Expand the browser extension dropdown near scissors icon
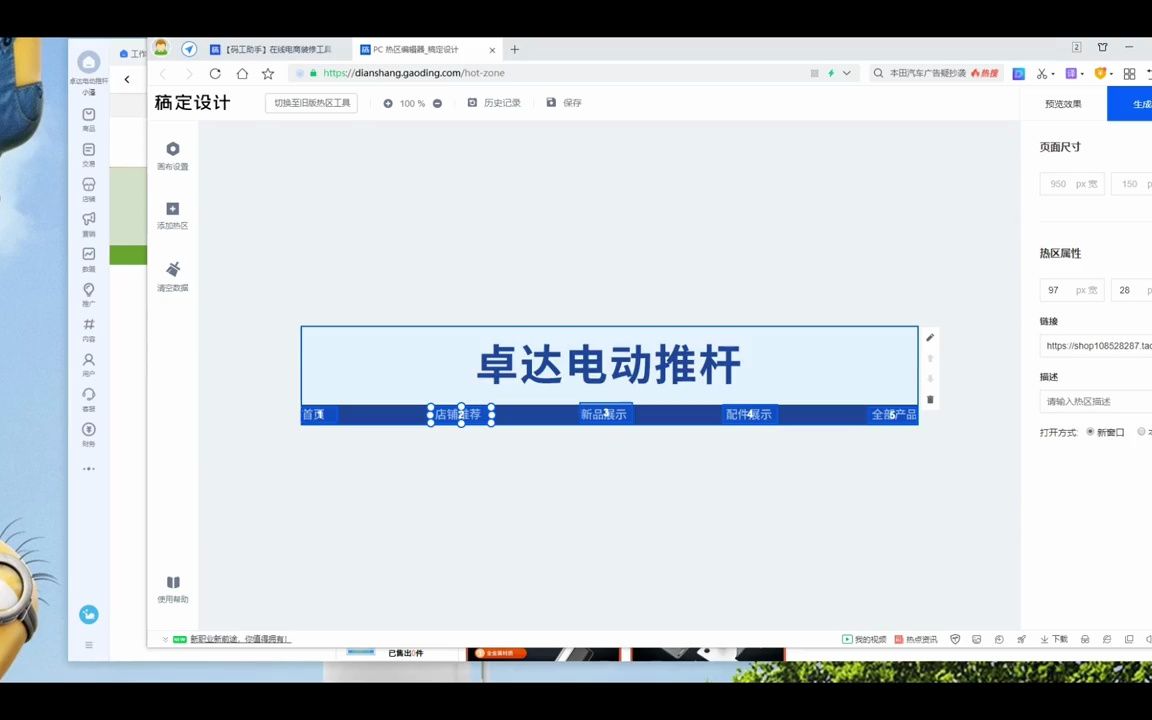Viewport: 1152px width, 720px height. pyautogui.click(x=1055, y=73)
